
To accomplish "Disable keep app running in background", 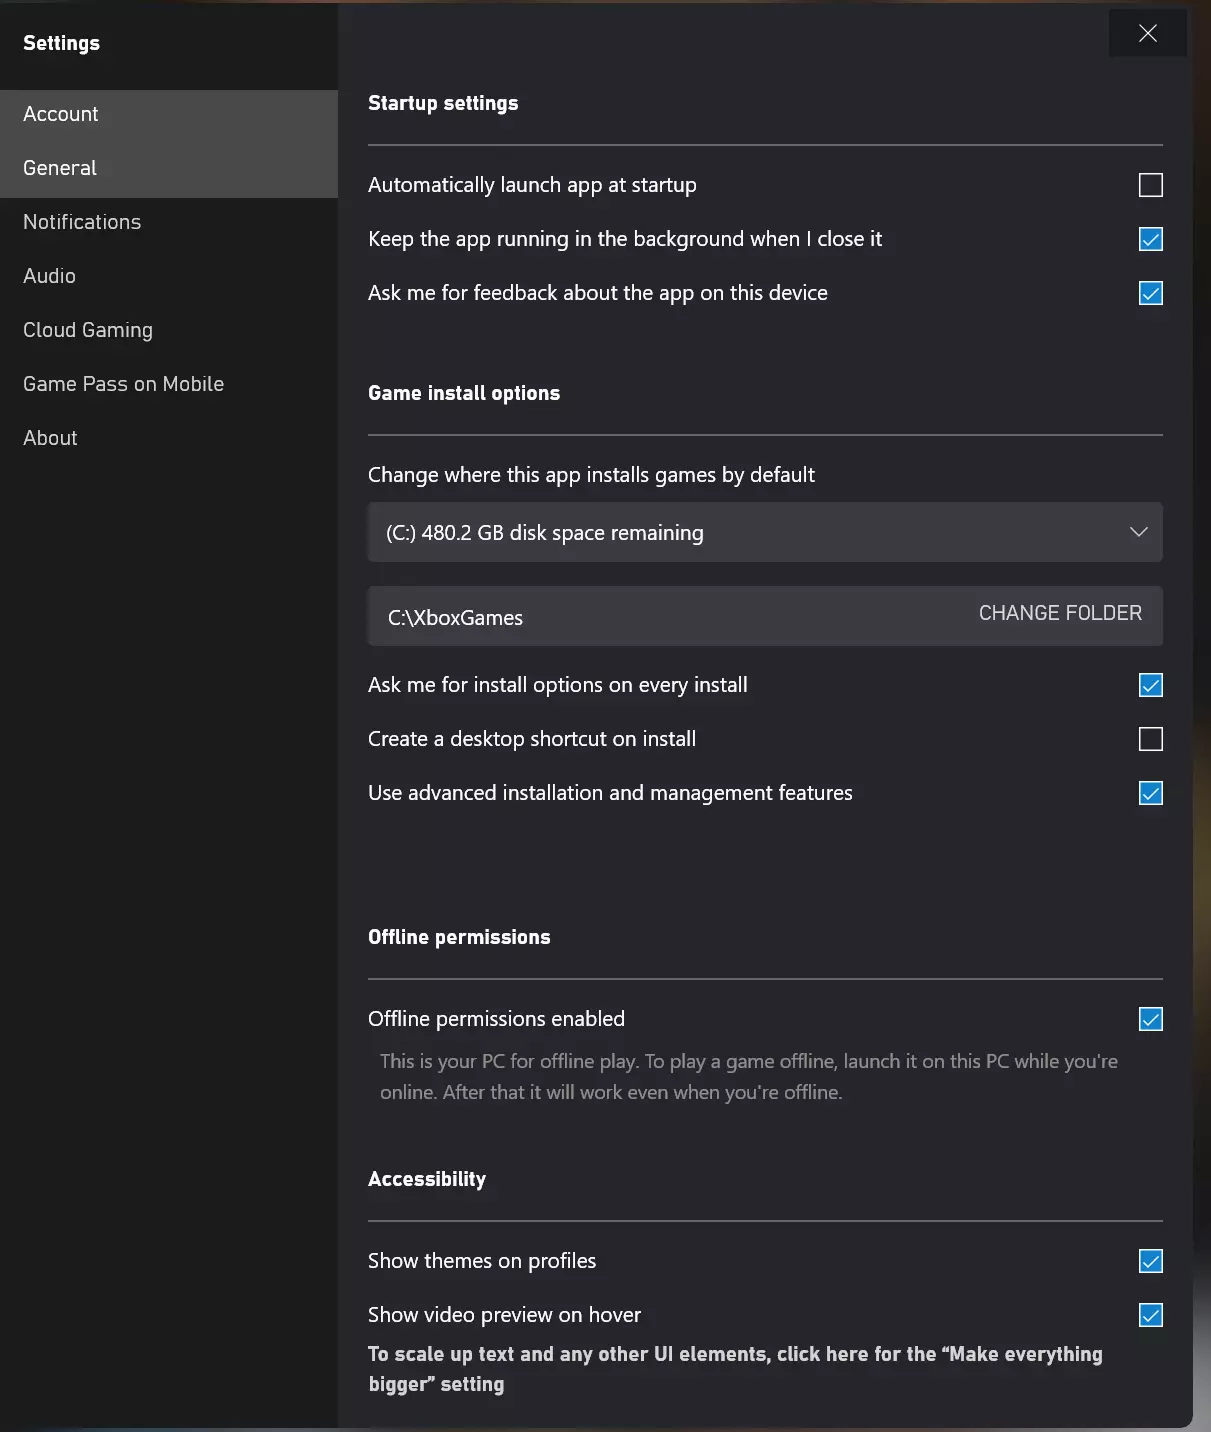I will [1151, 239].
